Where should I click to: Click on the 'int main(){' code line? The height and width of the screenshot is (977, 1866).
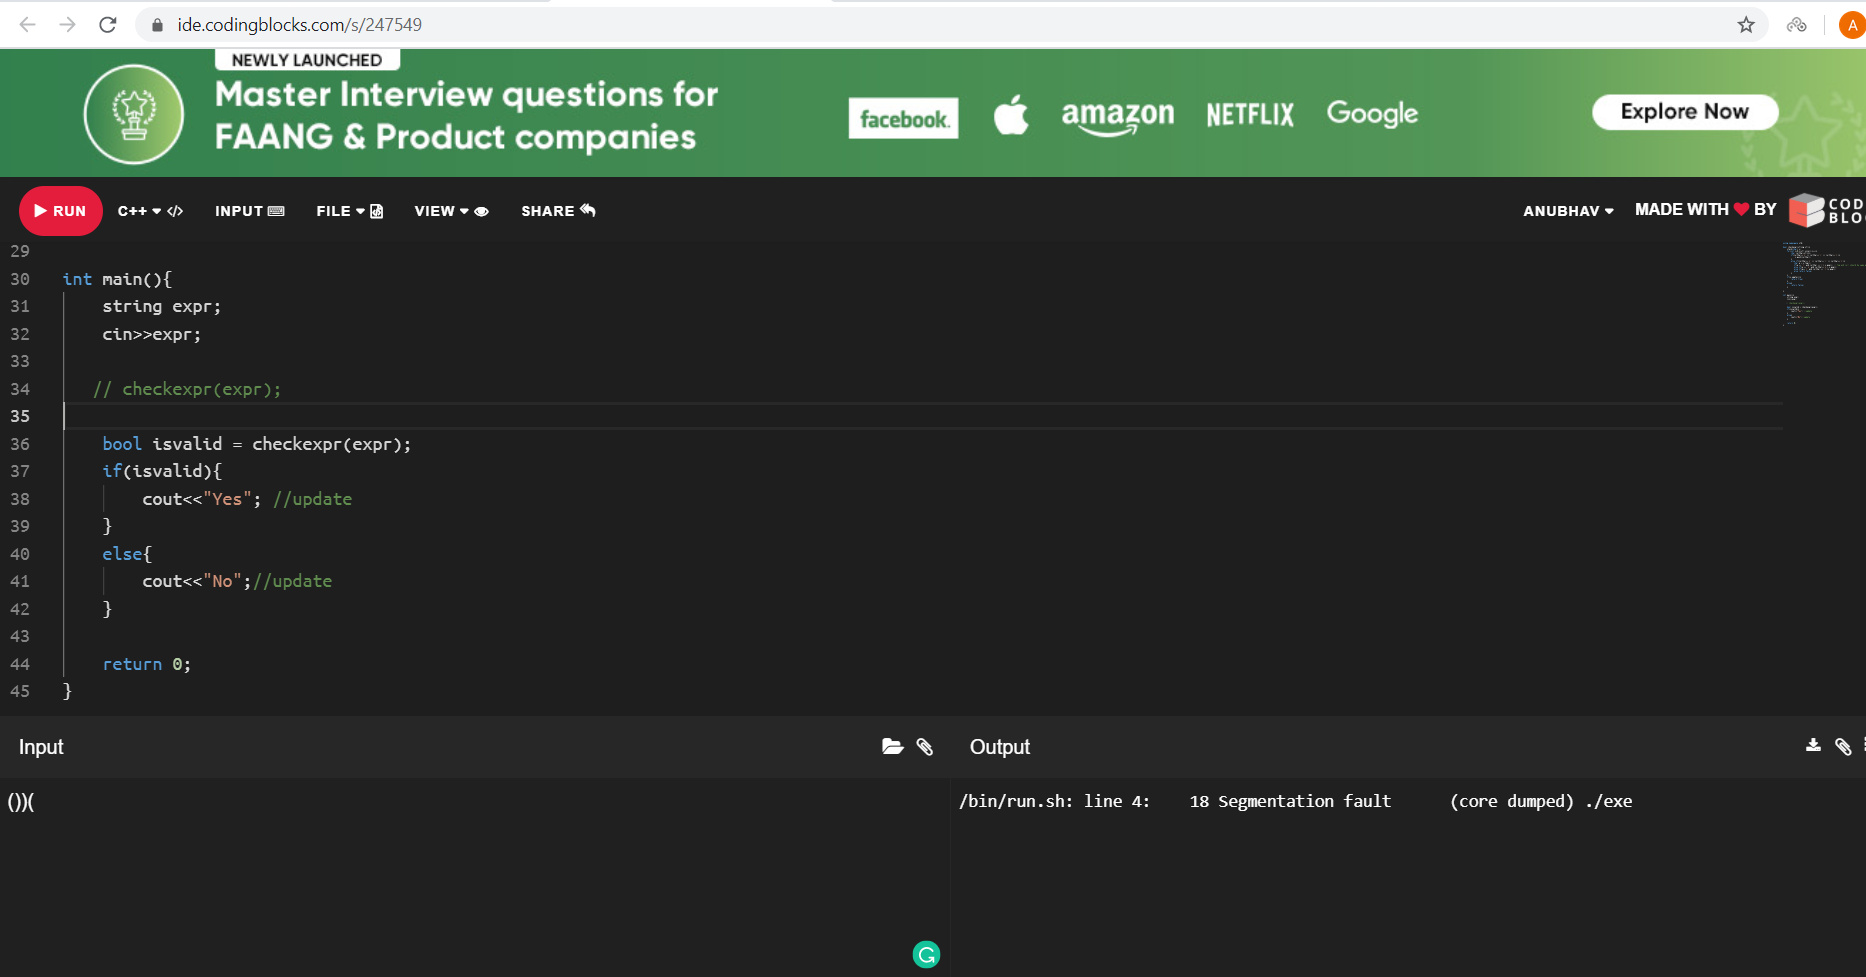pos(117,279)
